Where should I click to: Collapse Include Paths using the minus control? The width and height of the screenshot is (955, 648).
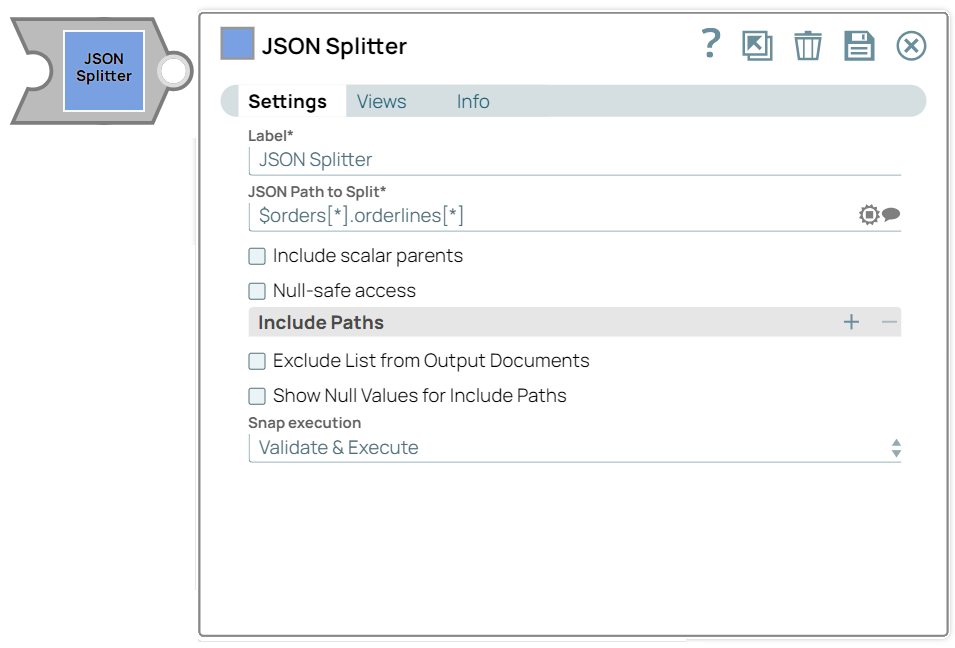point(890,322)
